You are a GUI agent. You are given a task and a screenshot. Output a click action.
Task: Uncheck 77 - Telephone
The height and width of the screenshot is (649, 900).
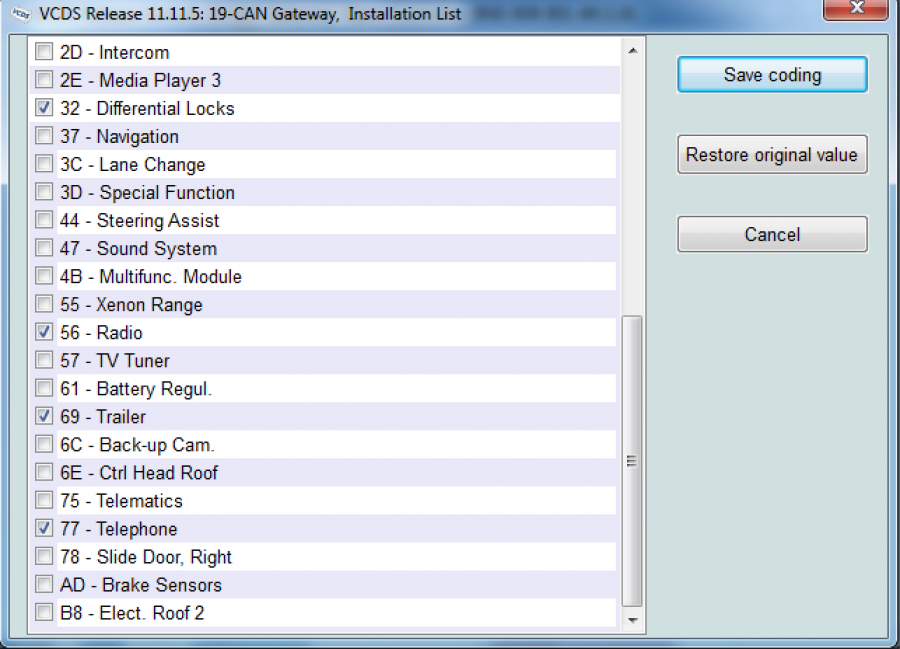[x=44, y=528]
